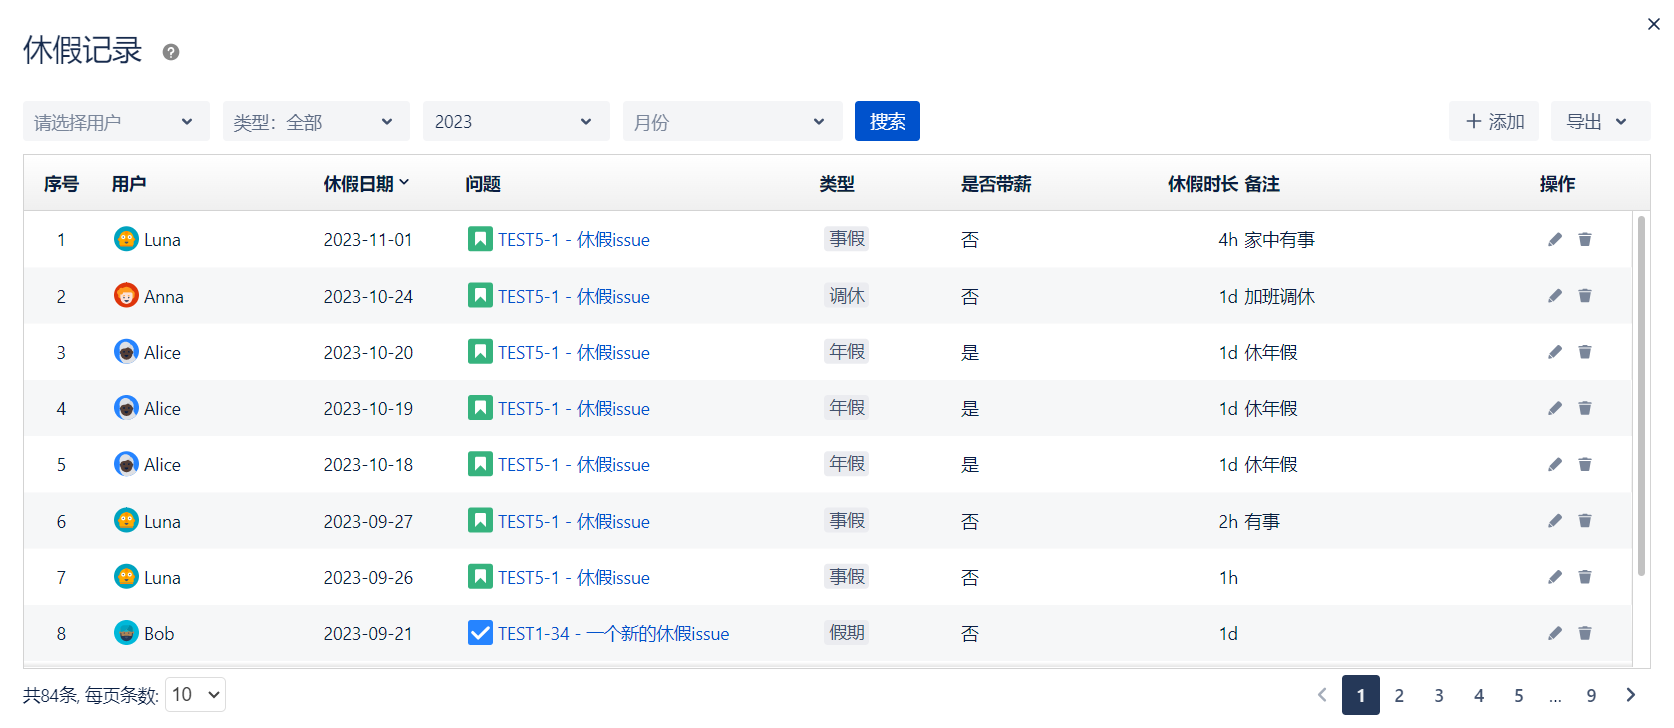Image resolution: width=1674 pixels, height=728 pixels.
Task: Edit the 2023-09-27 Luna record
Action: tap(1554, 521)
